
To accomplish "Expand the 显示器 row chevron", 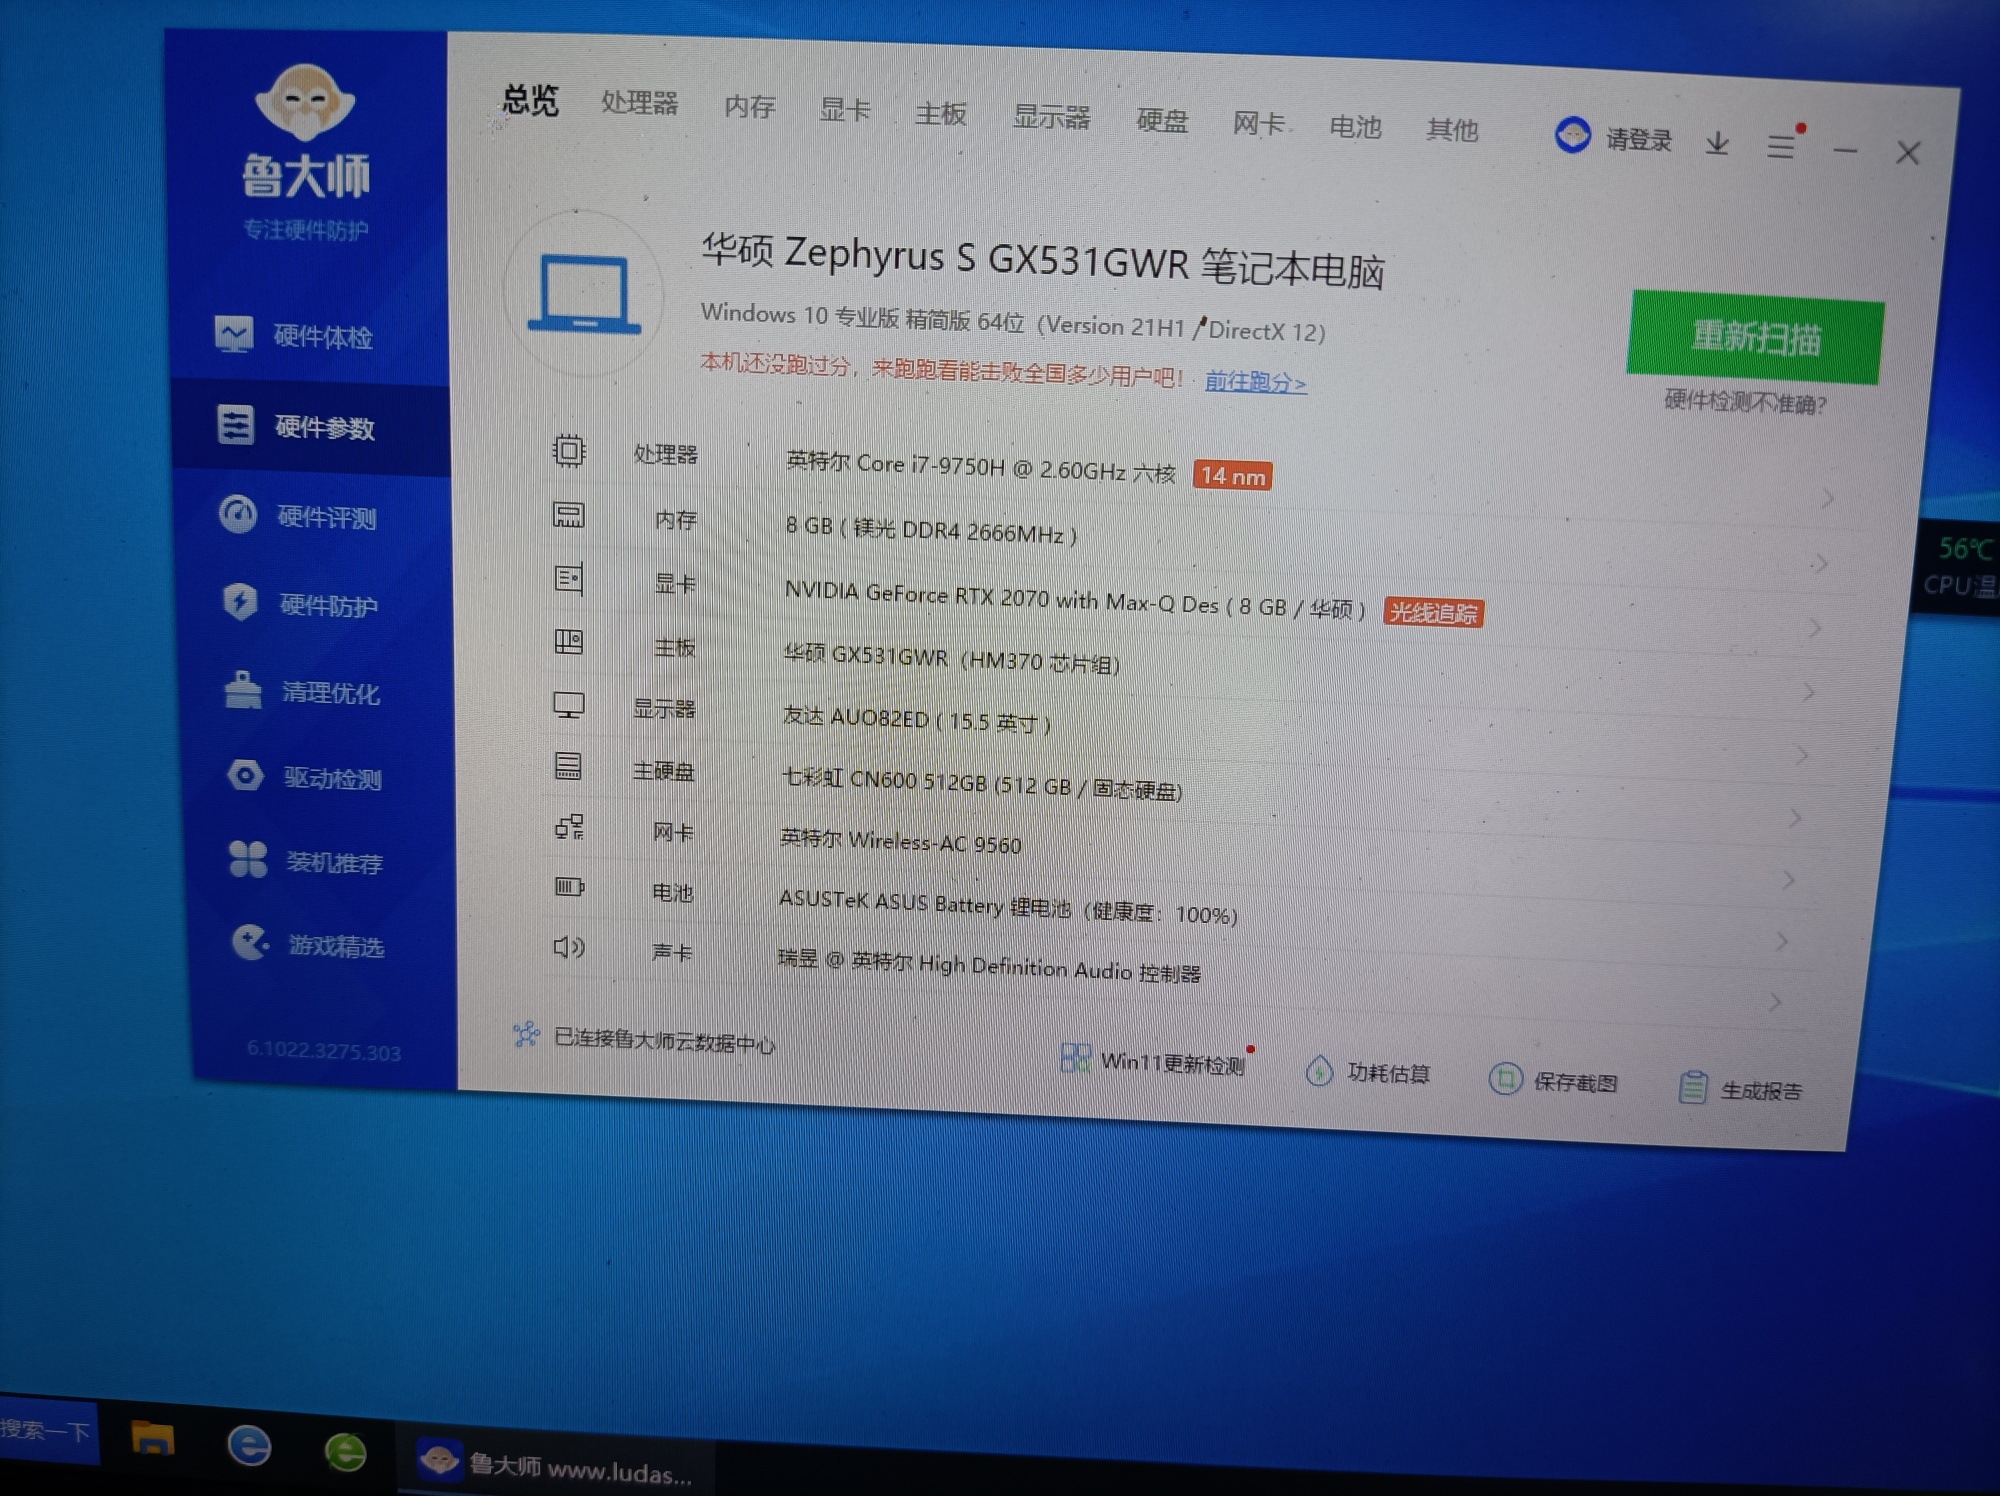I will pos(1802,755).
